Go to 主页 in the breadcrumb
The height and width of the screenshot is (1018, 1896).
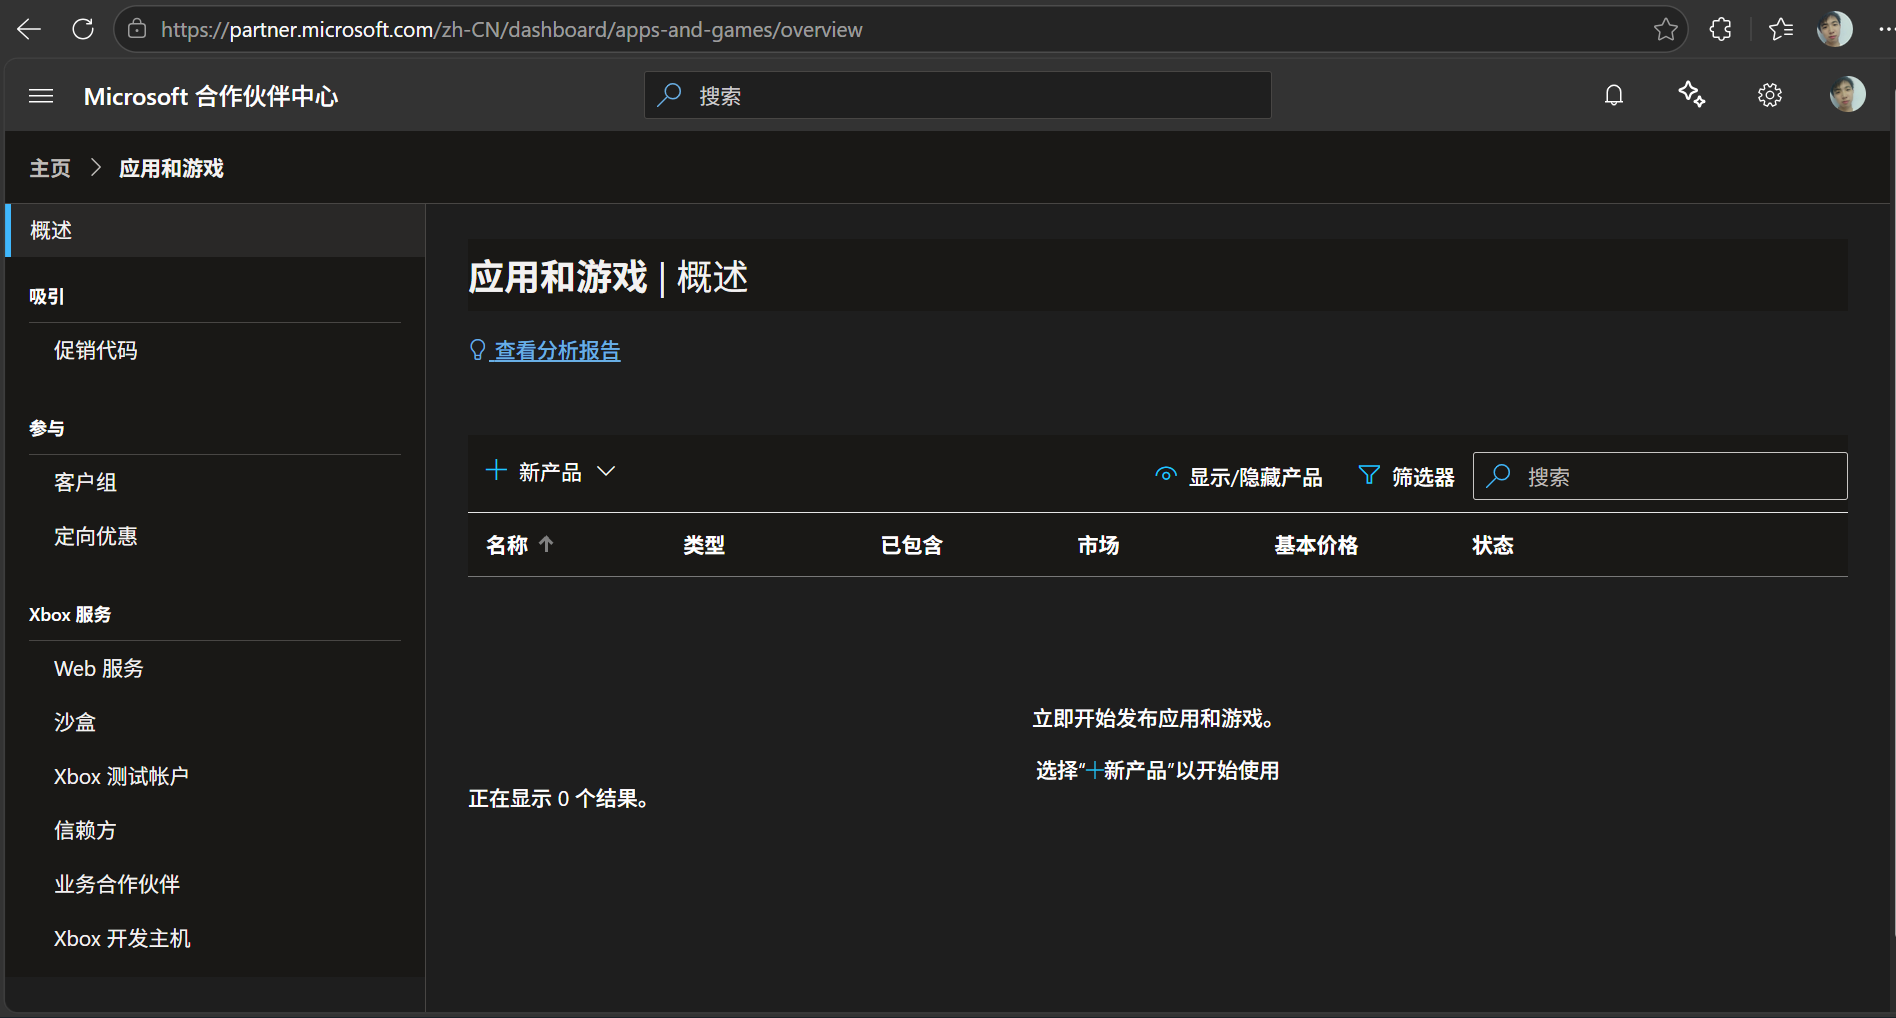50,168
